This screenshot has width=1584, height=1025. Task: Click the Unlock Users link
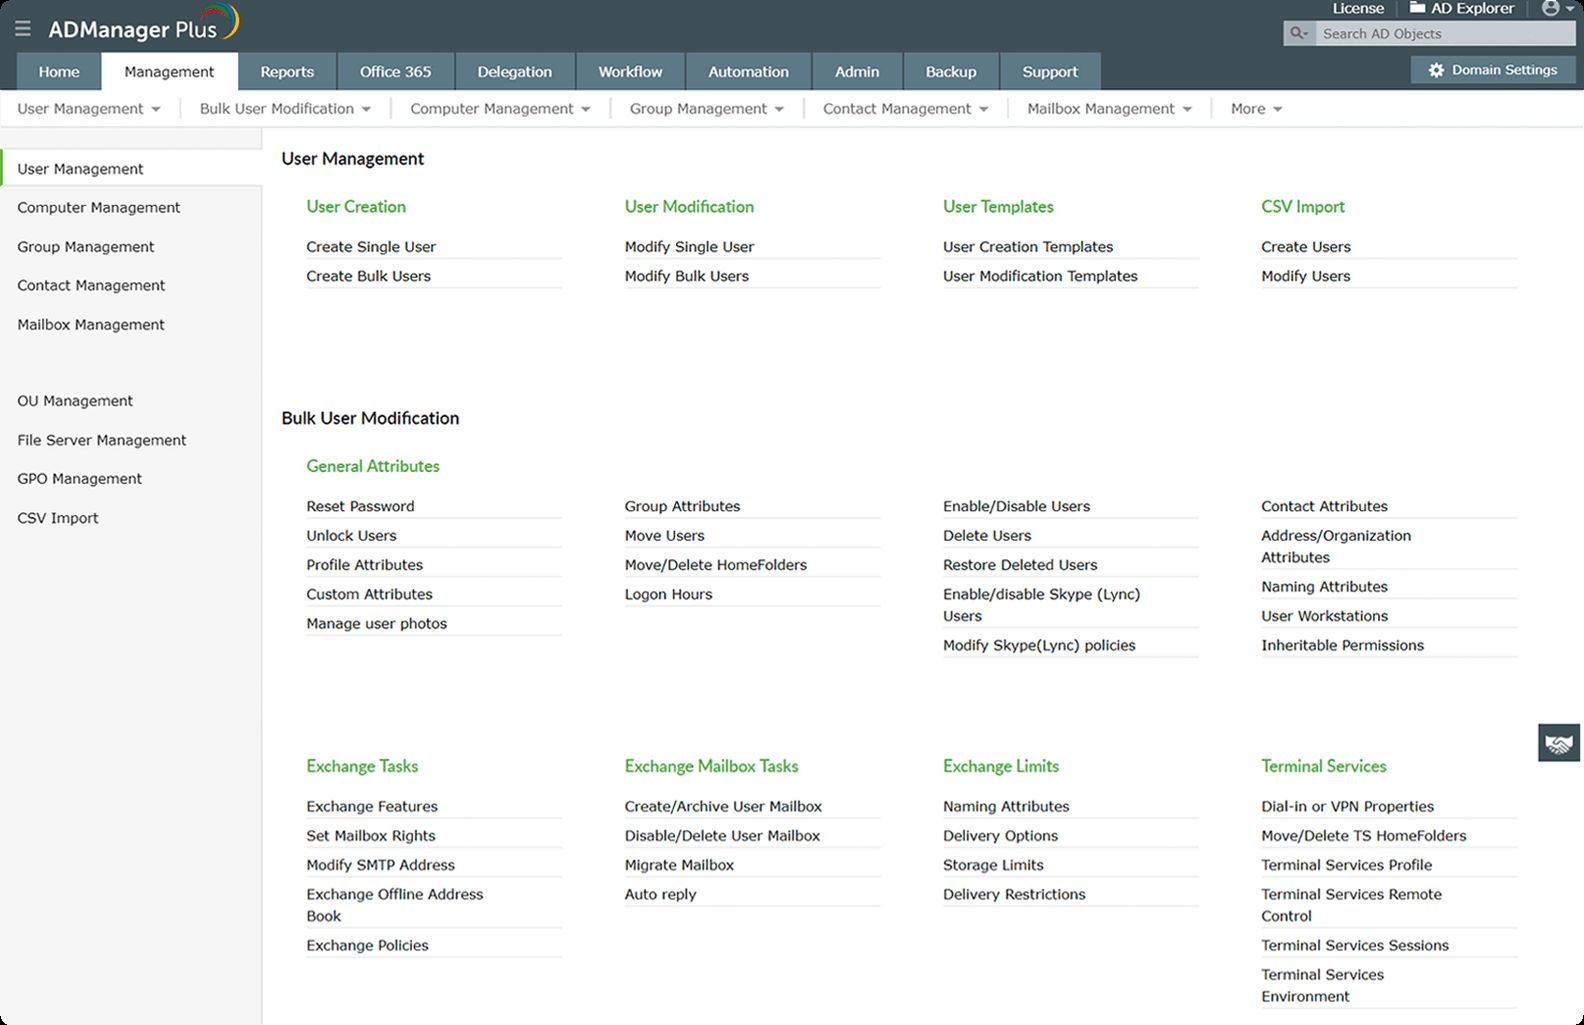(351, 536)
